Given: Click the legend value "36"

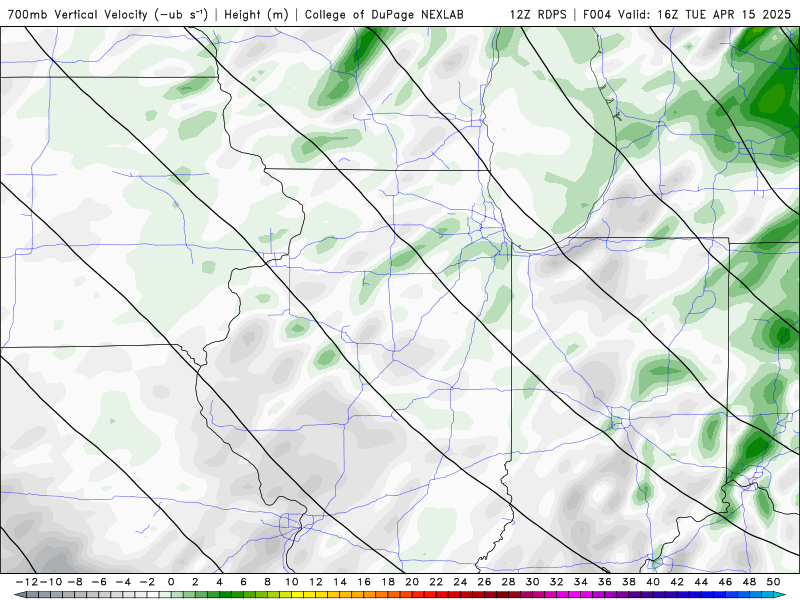Looking at the screenshot, I should (x=605, y=582).
